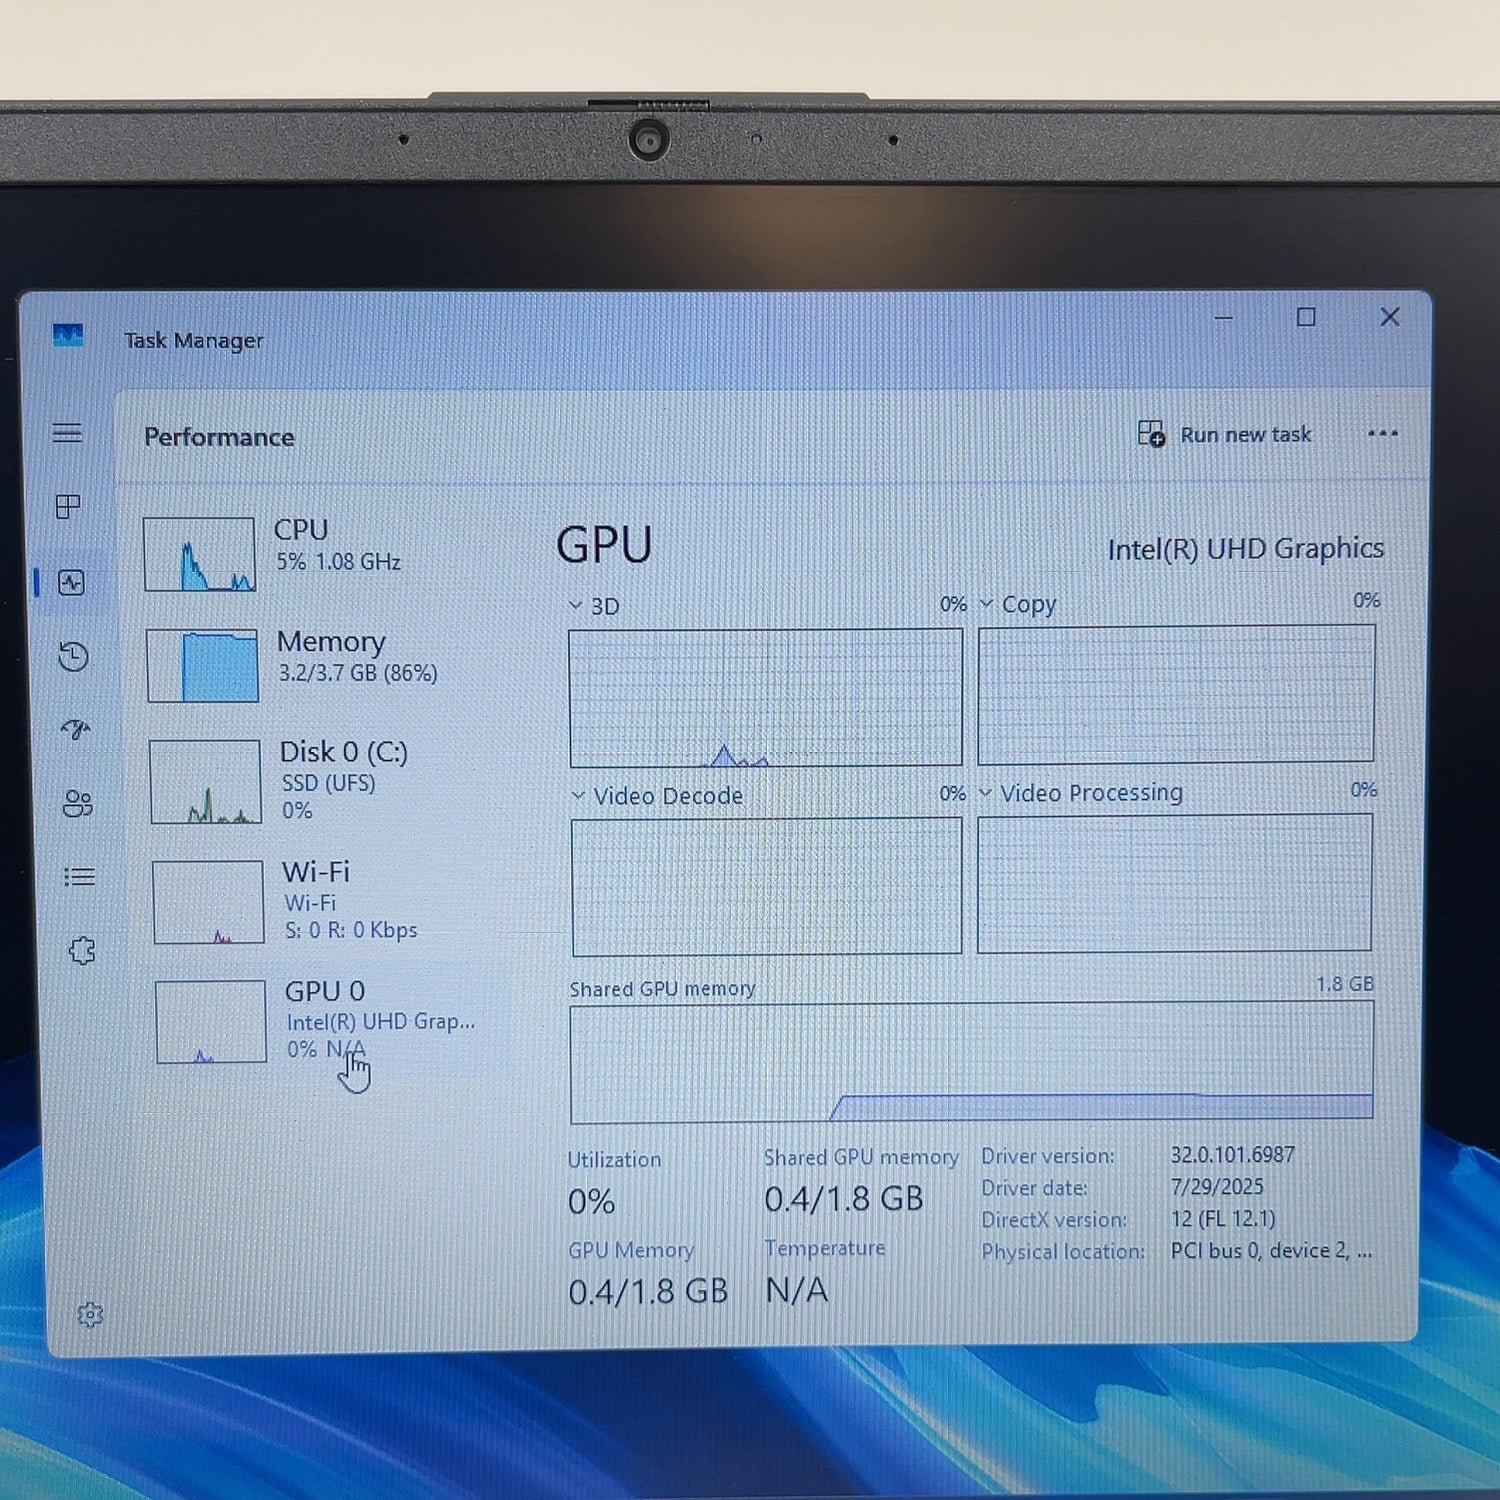Click the 3D engine usage graph

click(766, 697)
